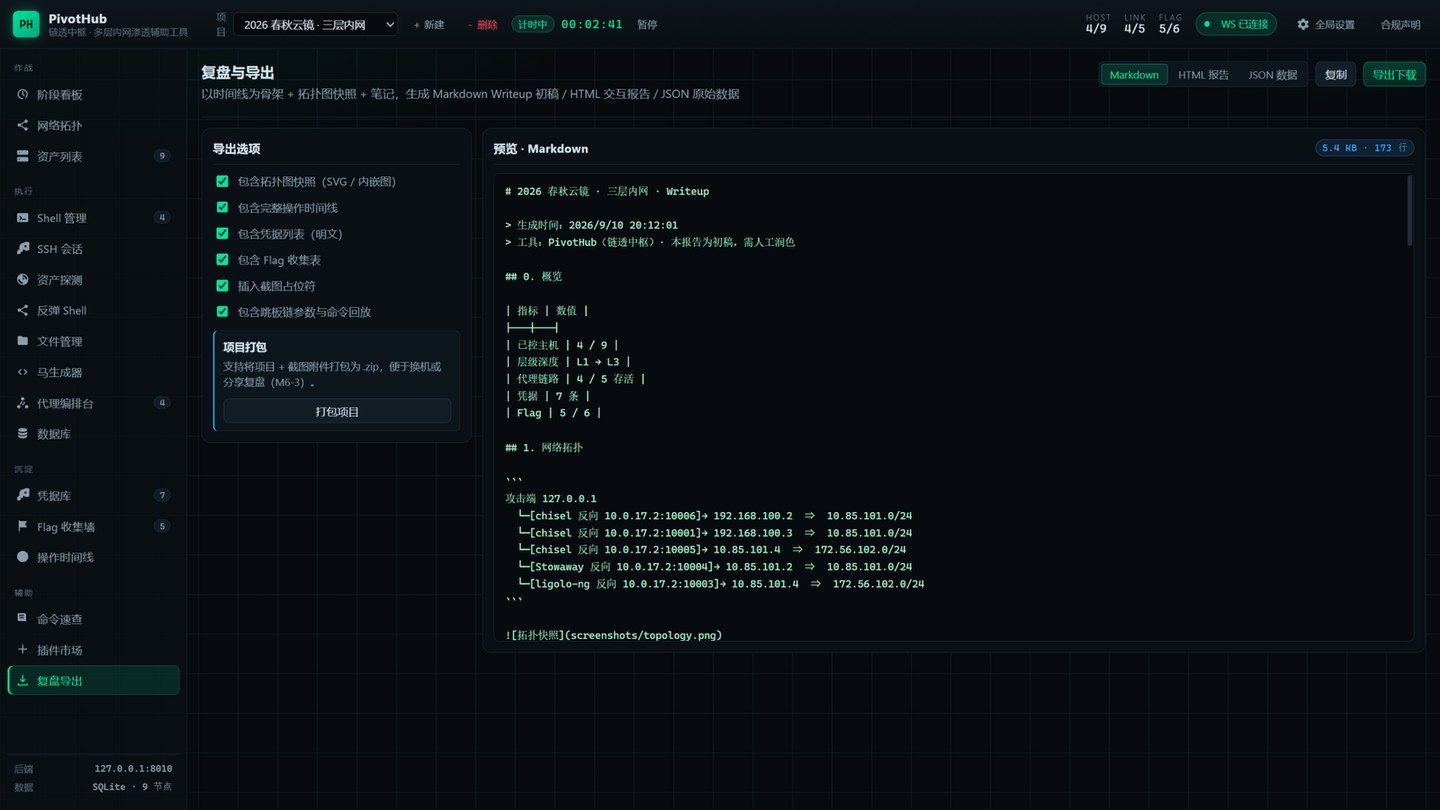This screenshot has height=810, width=1440.
Task: Click the red 删除 project button
Action: click(x=483, y=25)
